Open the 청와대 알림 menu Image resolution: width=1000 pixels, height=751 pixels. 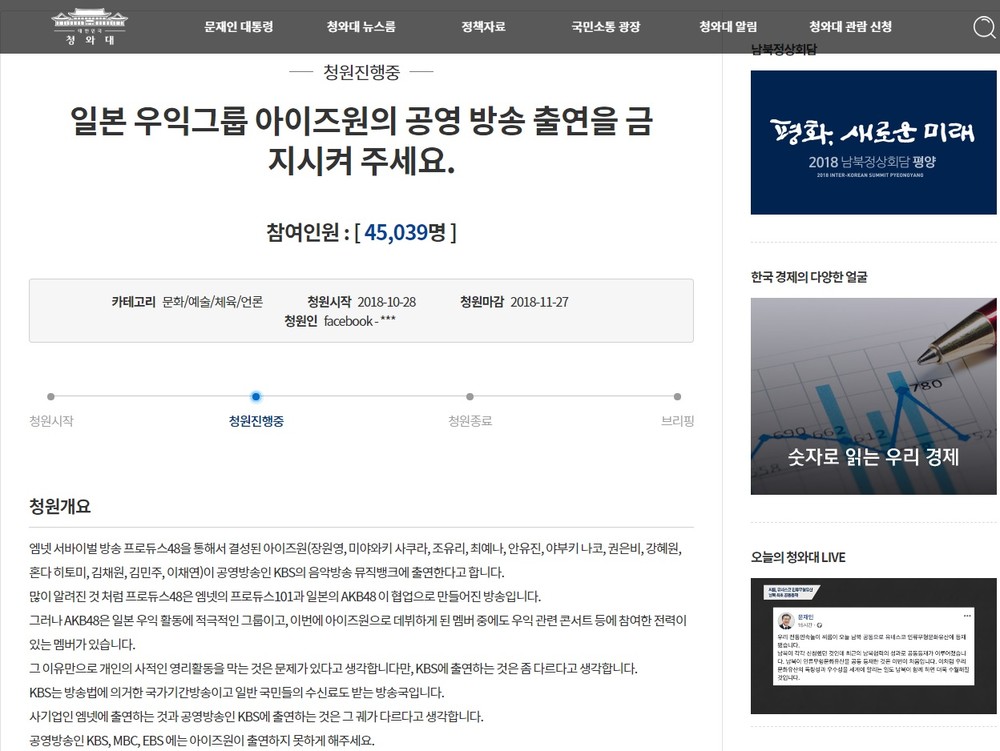[x=727, y=27]
